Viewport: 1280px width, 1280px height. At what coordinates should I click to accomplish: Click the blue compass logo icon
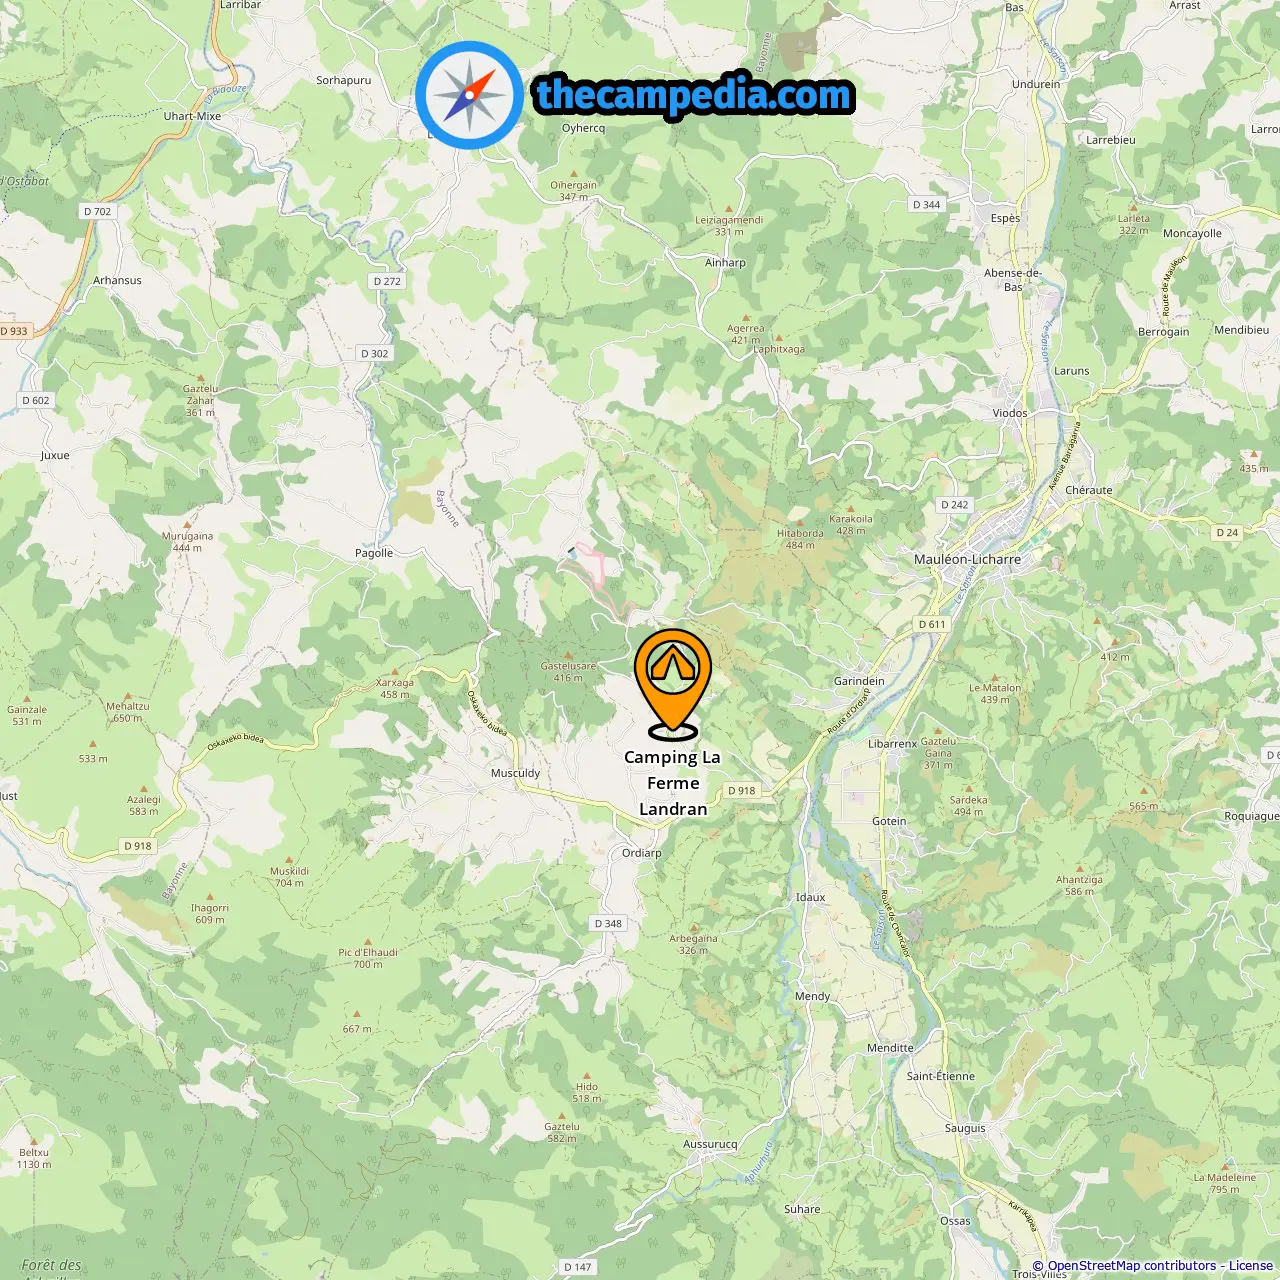[x=469, y=95]
